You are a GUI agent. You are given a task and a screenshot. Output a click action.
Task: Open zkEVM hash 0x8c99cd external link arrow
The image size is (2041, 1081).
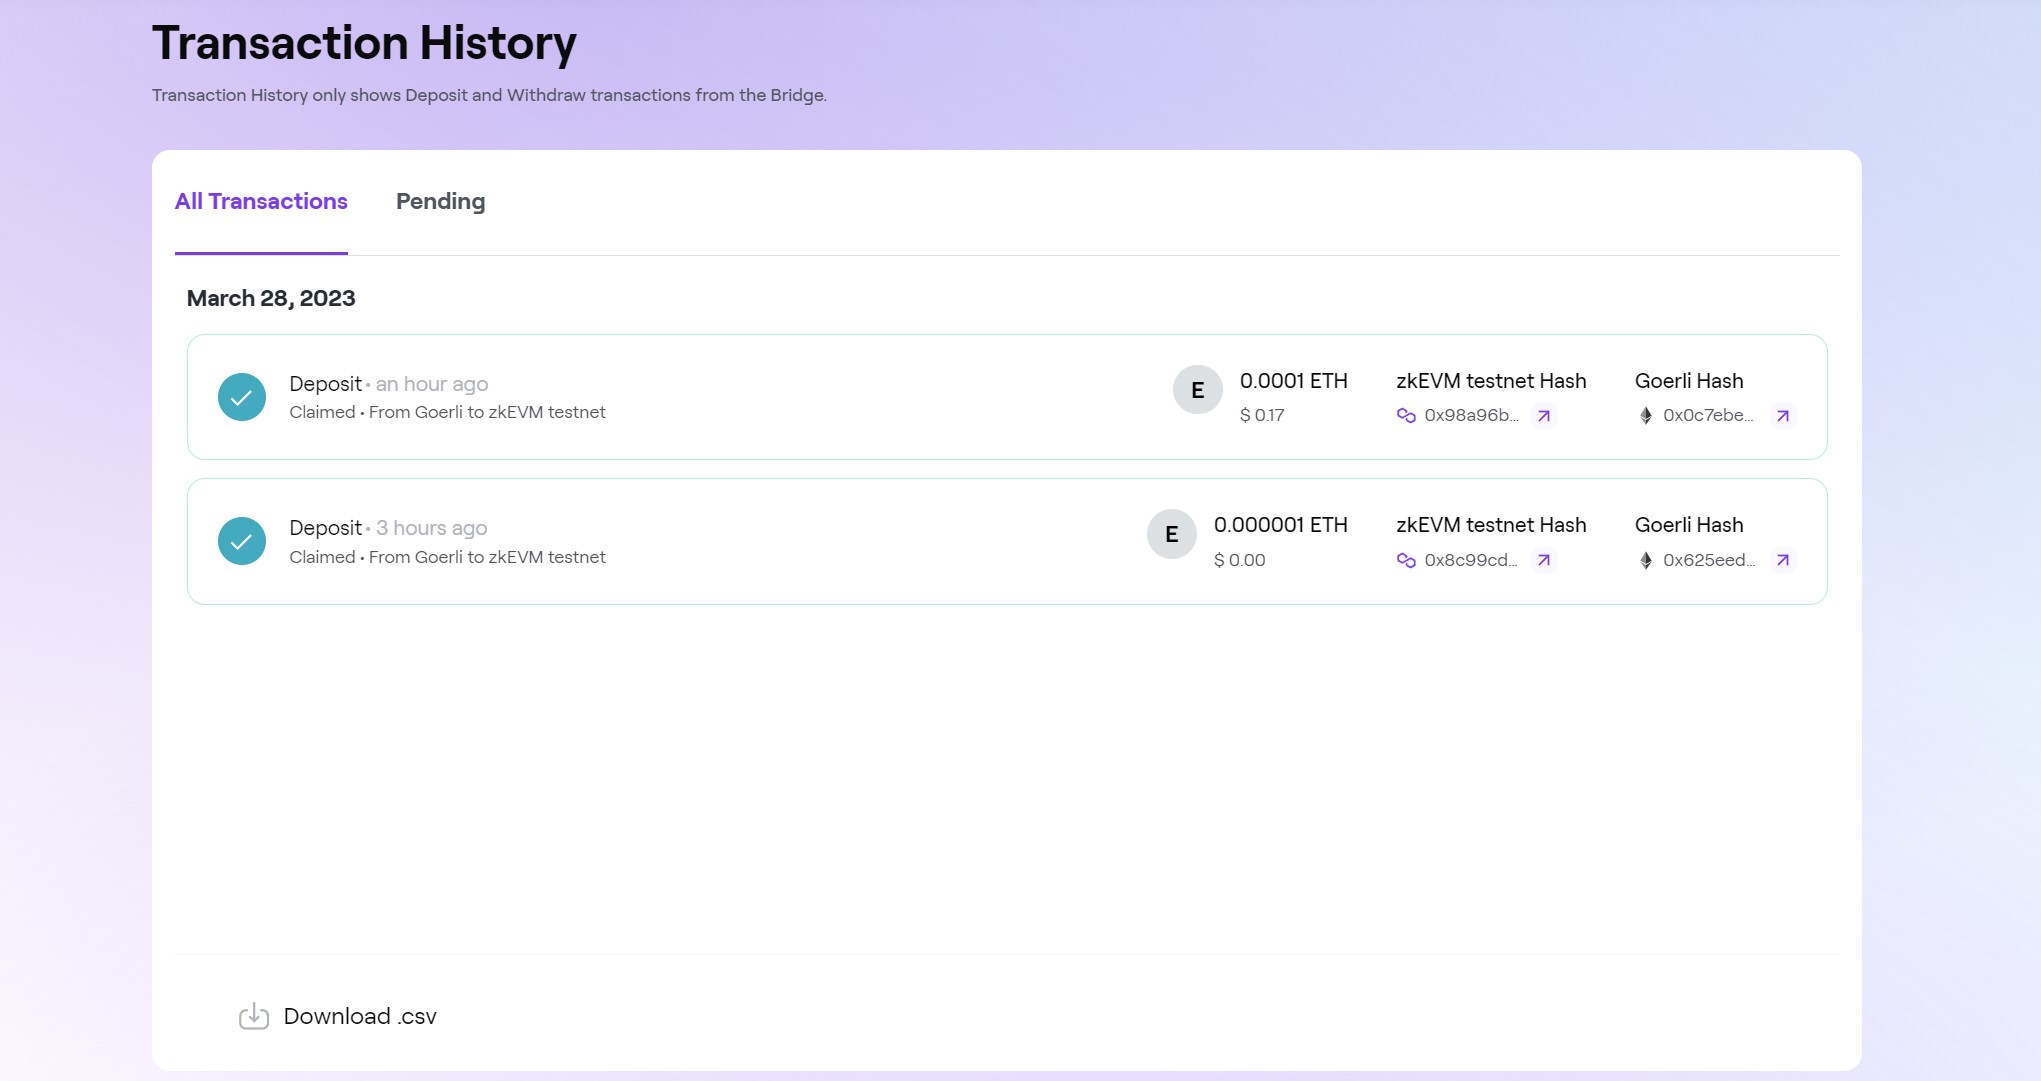(x=1544, y=560)
